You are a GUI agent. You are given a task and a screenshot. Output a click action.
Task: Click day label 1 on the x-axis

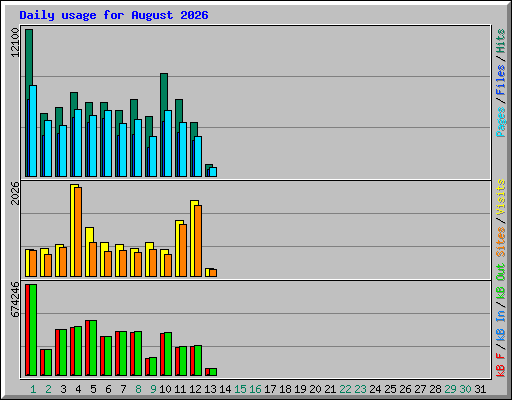pos(33,389)
